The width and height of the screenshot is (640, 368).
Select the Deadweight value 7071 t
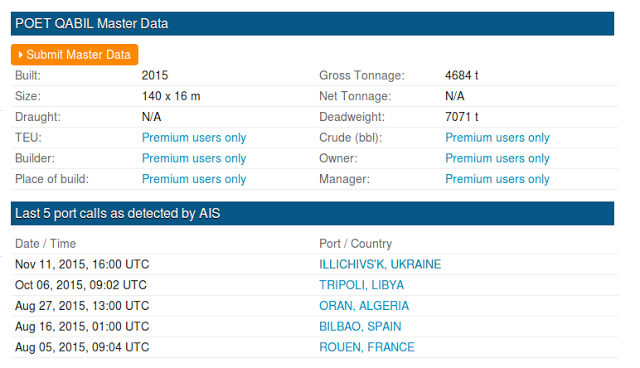click(462, 117)
